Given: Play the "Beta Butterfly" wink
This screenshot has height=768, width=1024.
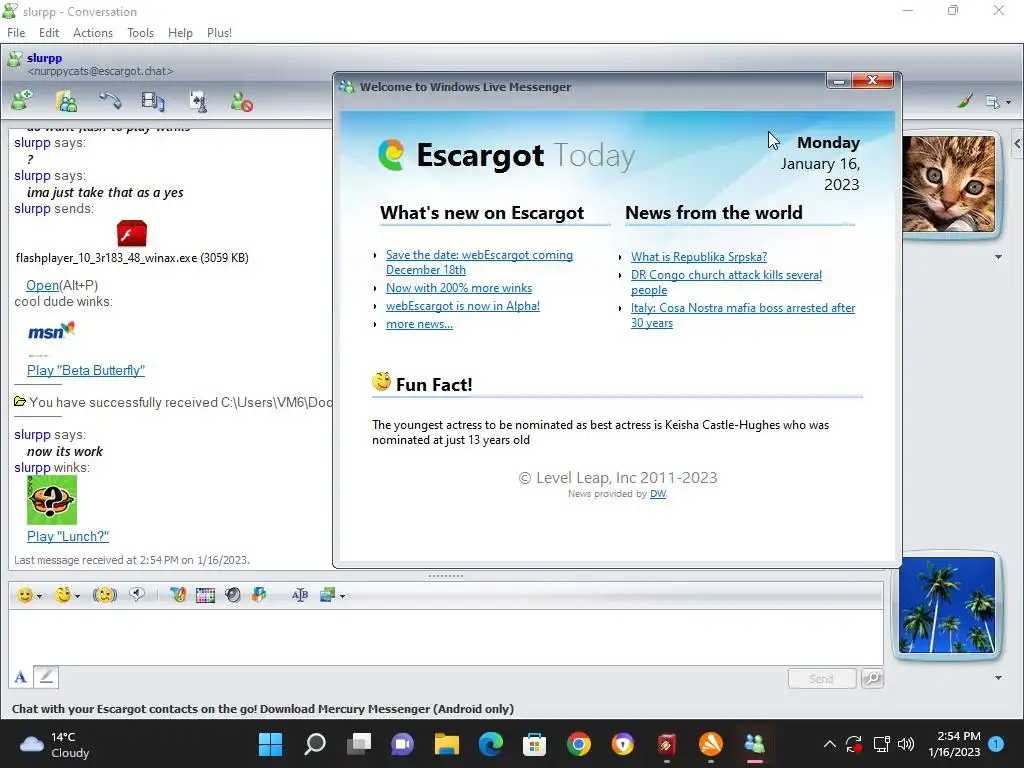Looking at the screenshot, I should pos(86,370).
